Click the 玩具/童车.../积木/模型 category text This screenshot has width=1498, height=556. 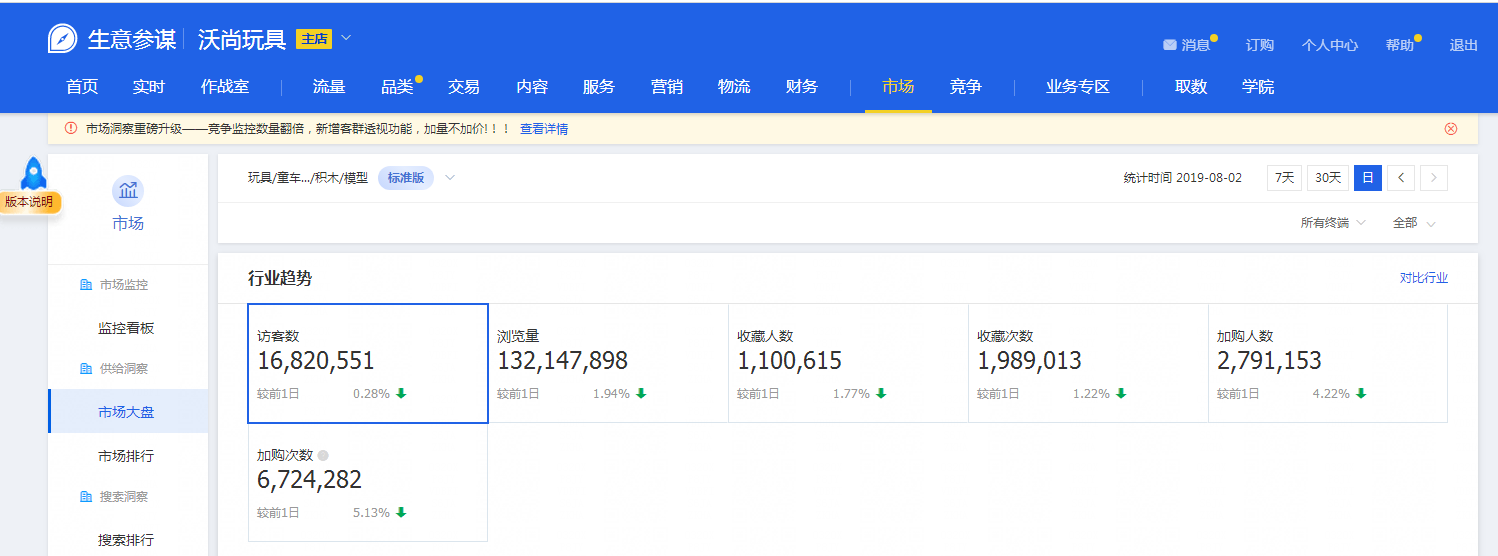click(308, 178)
